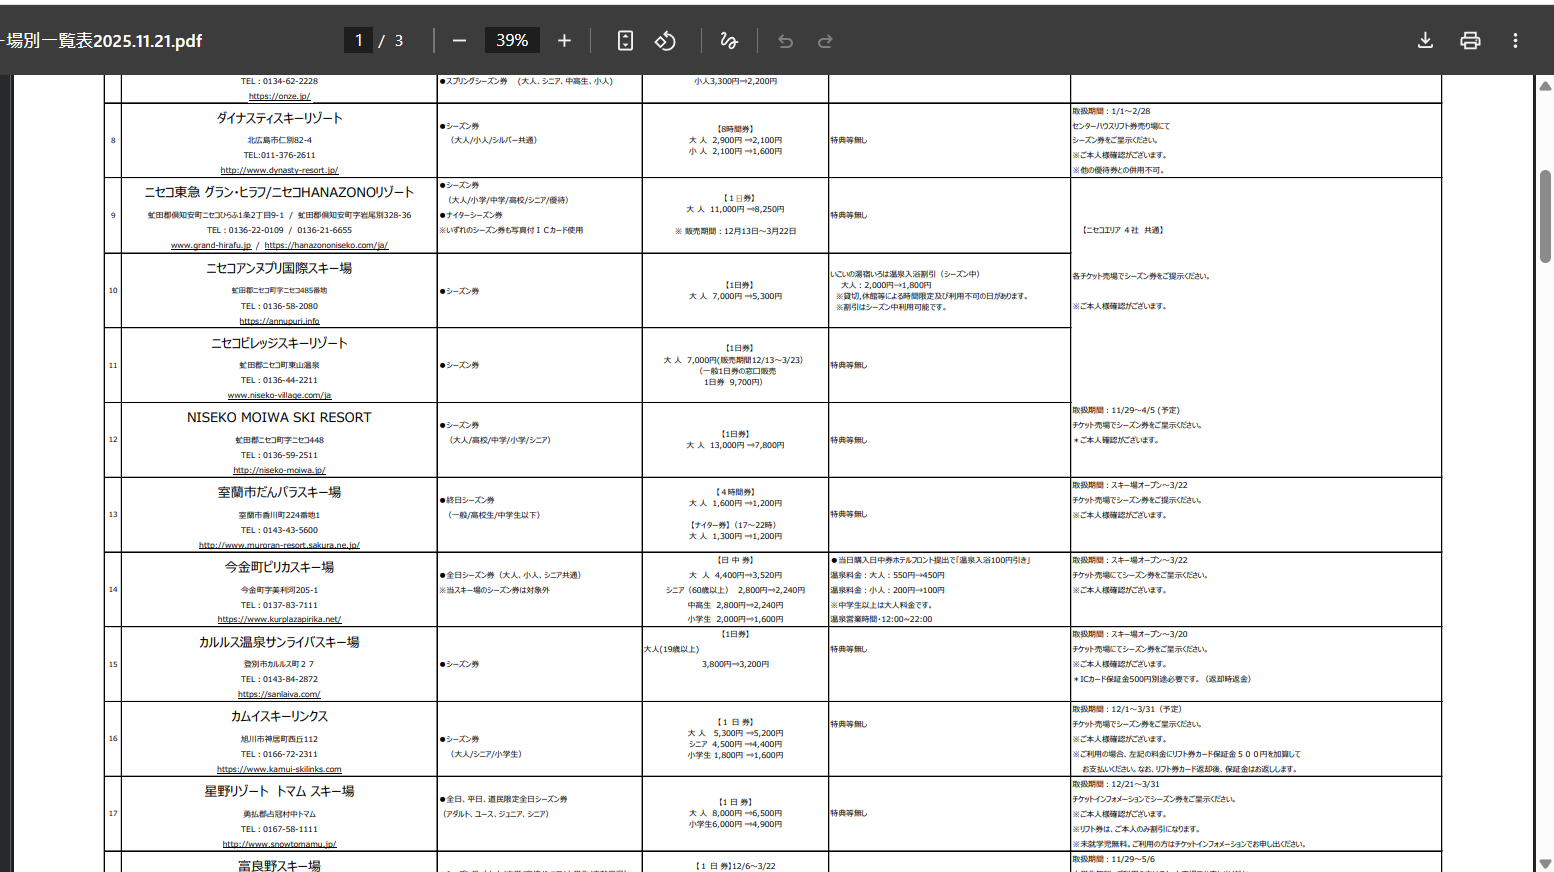Click the scrollbar up arrow
Image resolution: width=1554 pixels, height=872 pixels.
tap(1545, 86)
